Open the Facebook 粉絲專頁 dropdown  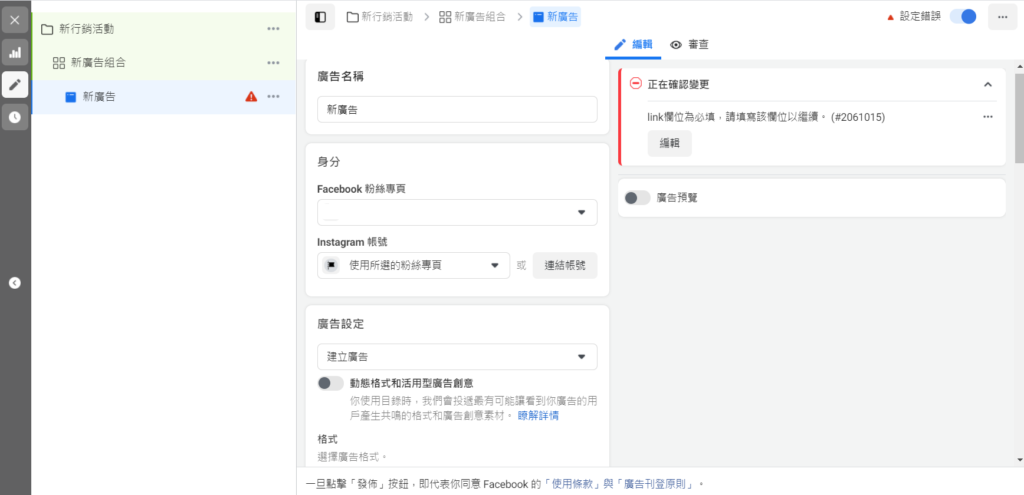(x=457, y=213)
